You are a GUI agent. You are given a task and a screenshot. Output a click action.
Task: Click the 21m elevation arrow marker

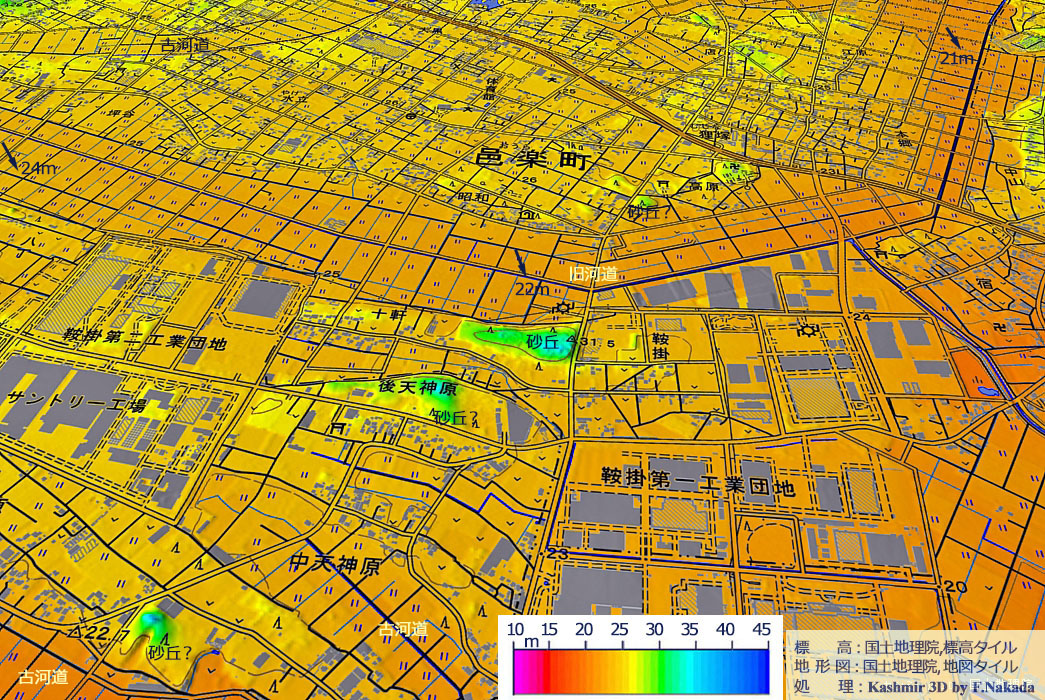[953, 38]
